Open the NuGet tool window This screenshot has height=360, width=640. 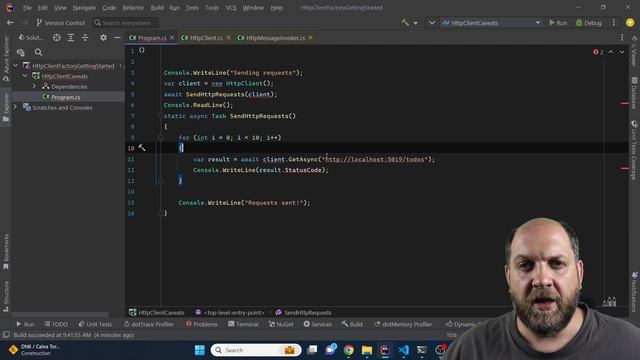tap(281, 324)
